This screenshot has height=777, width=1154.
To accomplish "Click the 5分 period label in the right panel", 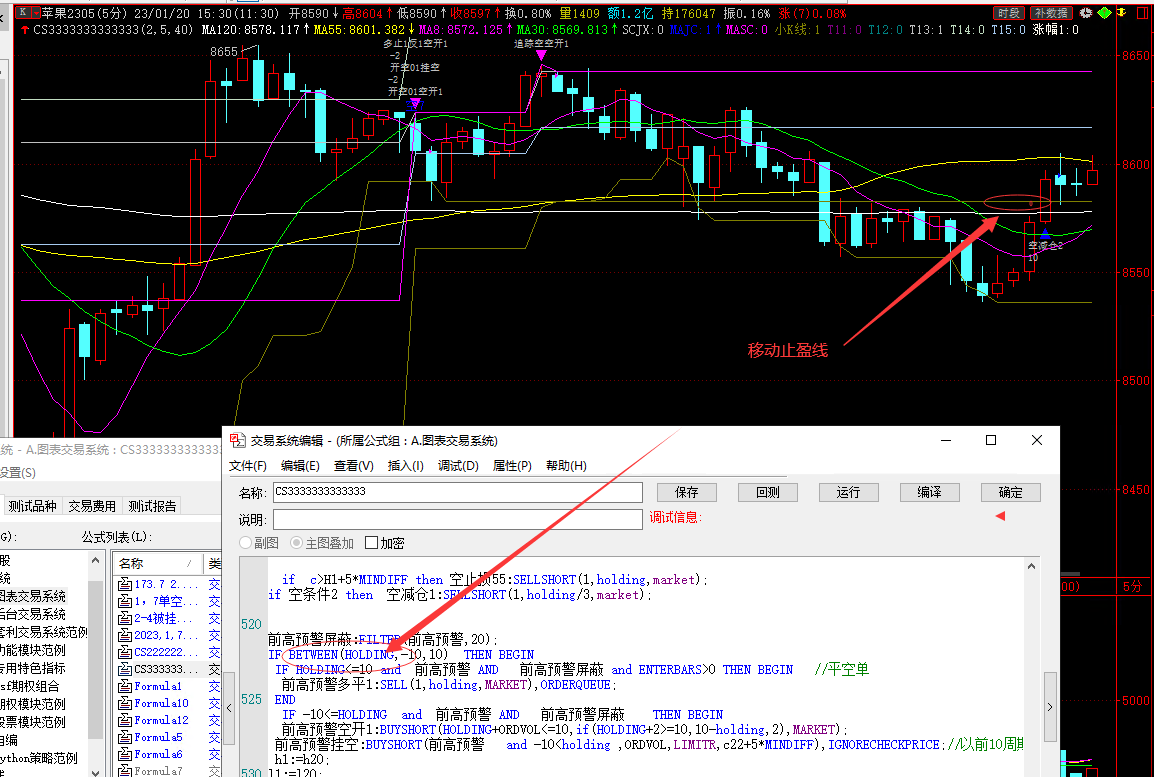I will point(1133,586).
